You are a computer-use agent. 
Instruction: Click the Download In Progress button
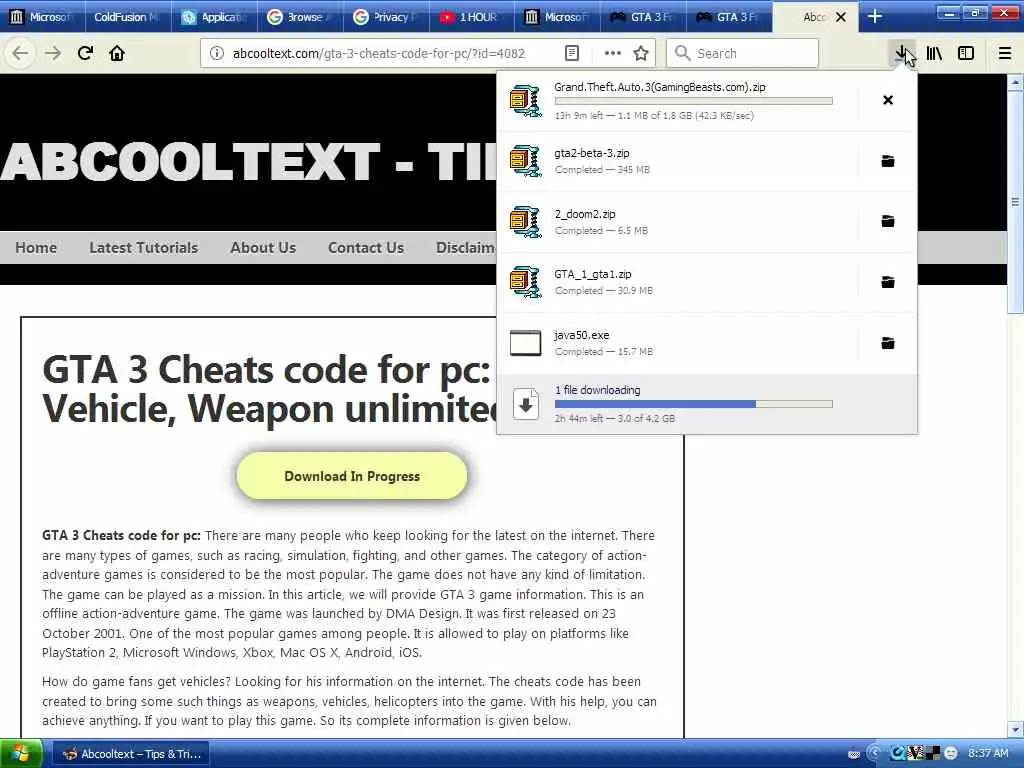pyautogui.click(x=352, y=475)
